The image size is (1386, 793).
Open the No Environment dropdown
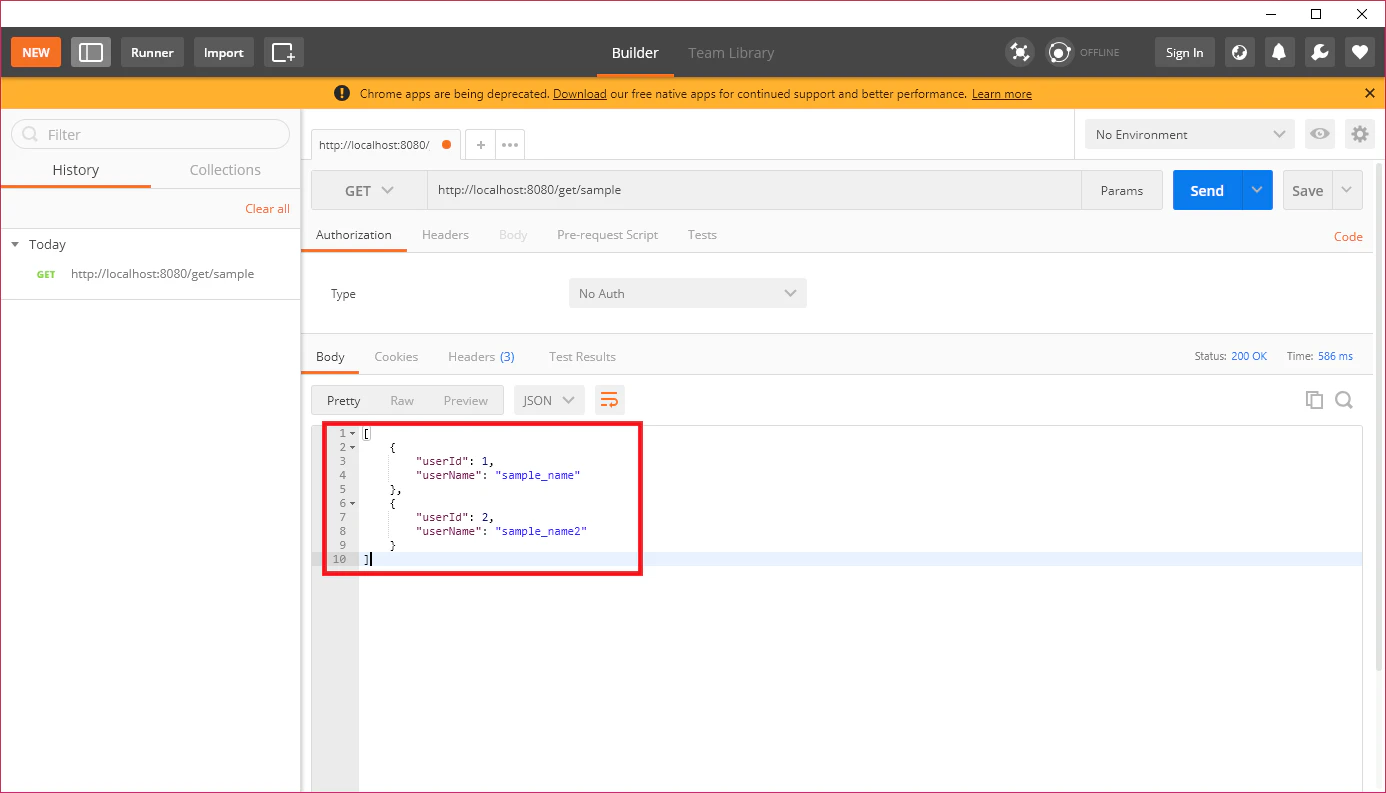click(x=1190, y=134)
